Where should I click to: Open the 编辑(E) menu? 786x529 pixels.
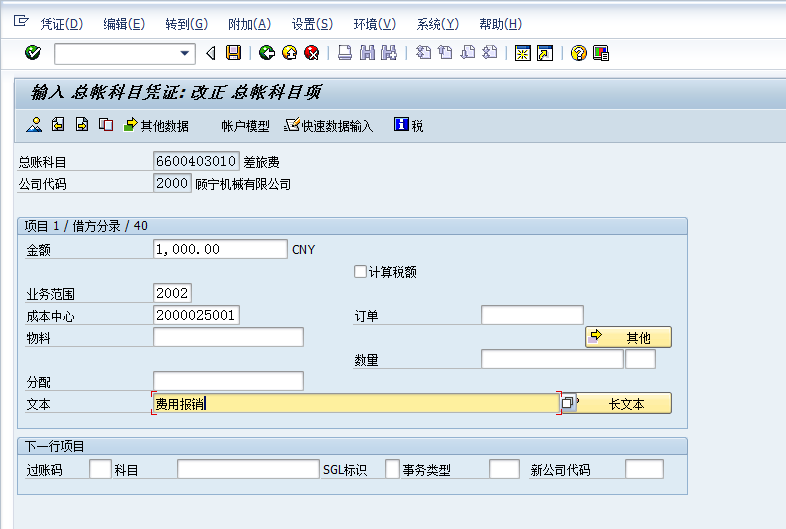coord(124,24)
